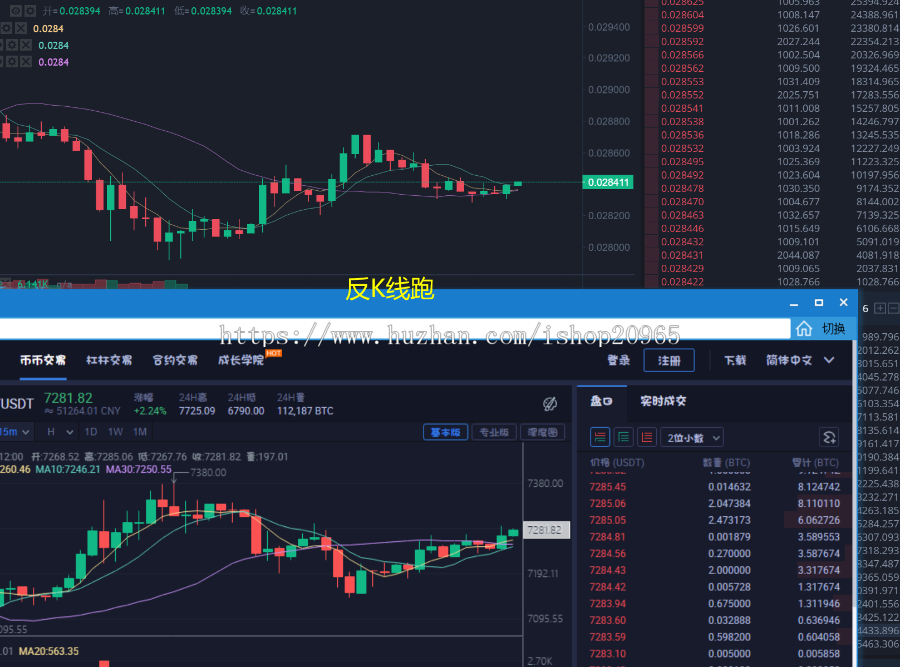Toggle the crossed-out eye icon in the ticker header

(550, 404)
